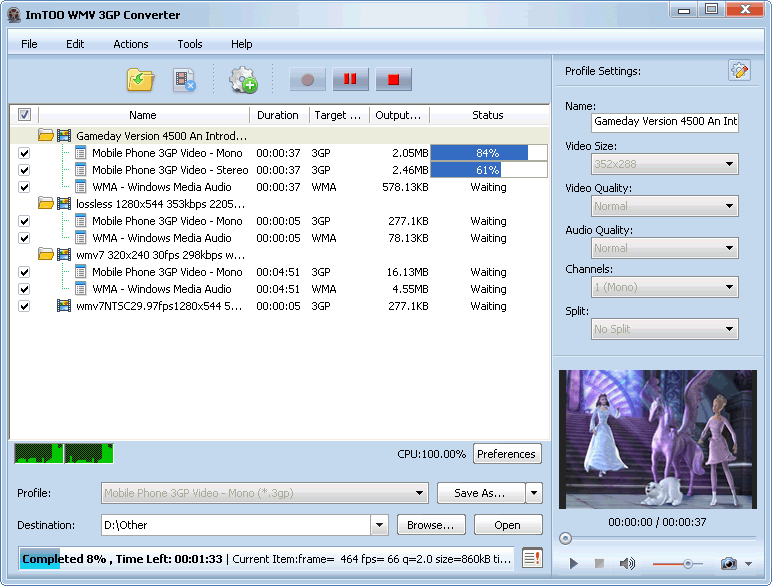The image size is (772, 586).
Task: Take a snapshot with the camera icon
Action: pyautogui.click(x=729, y=564)
